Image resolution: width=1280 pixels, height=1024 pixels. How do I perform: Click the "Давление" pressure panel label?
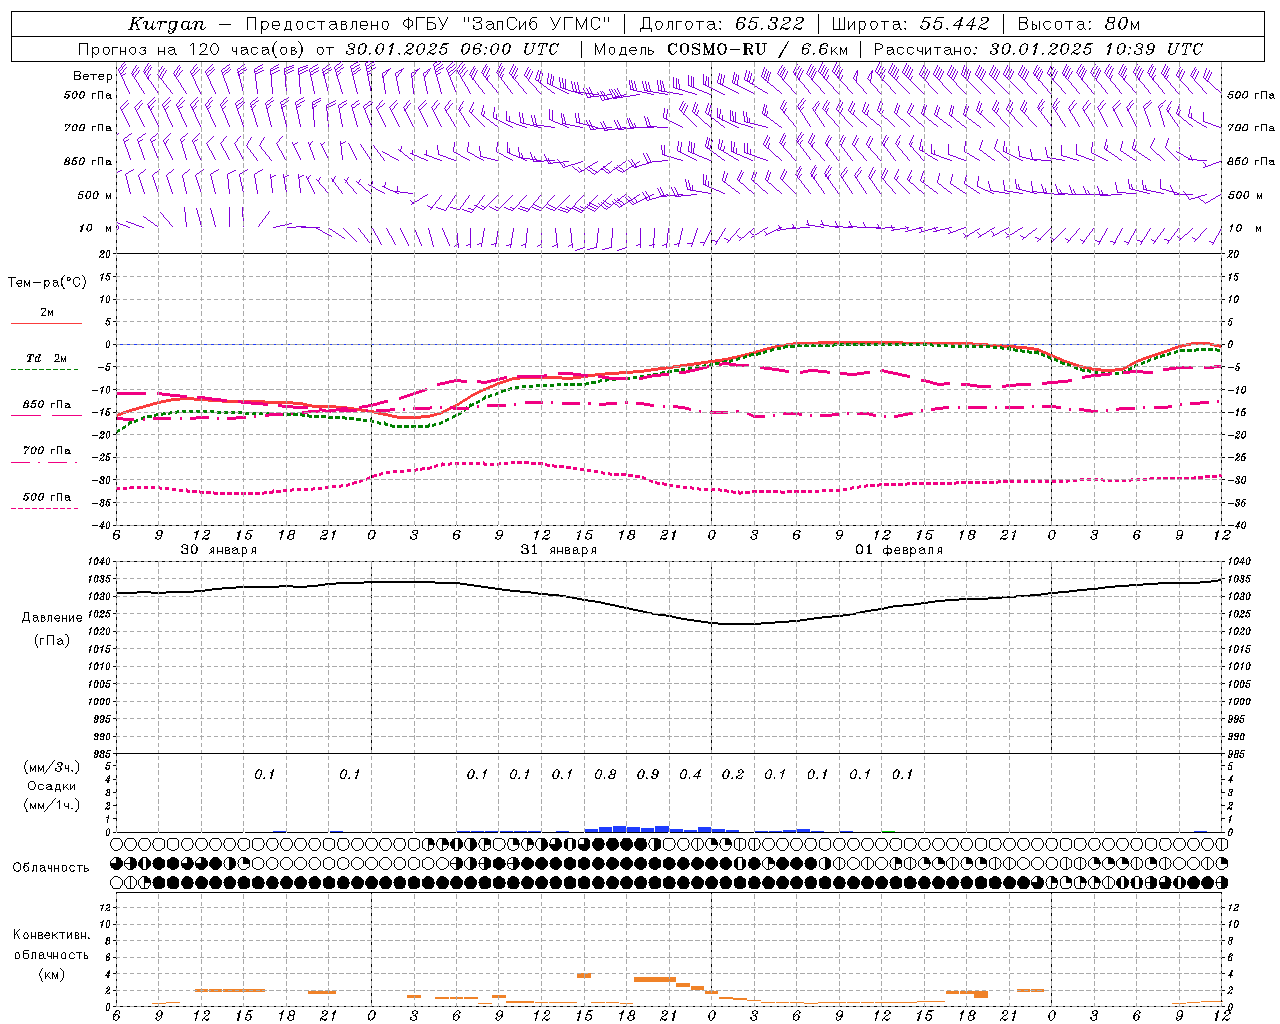click(x=52, y=618)
